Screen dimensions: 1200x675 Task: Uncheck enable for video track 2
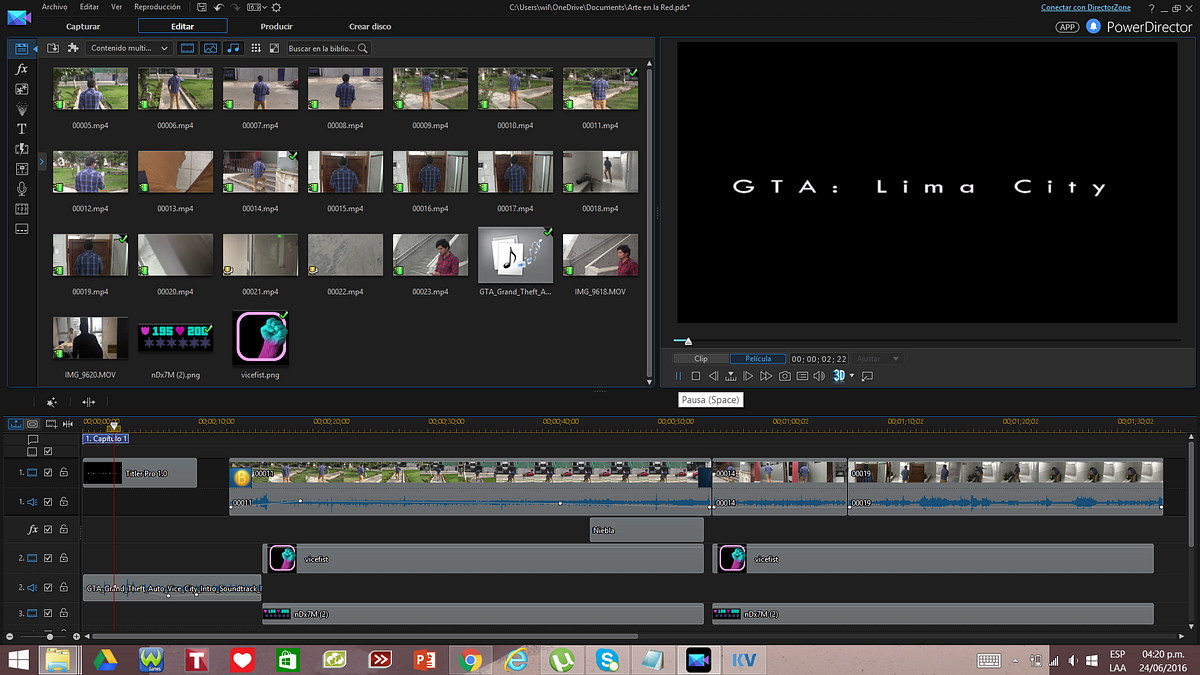[x=48, y=558]
